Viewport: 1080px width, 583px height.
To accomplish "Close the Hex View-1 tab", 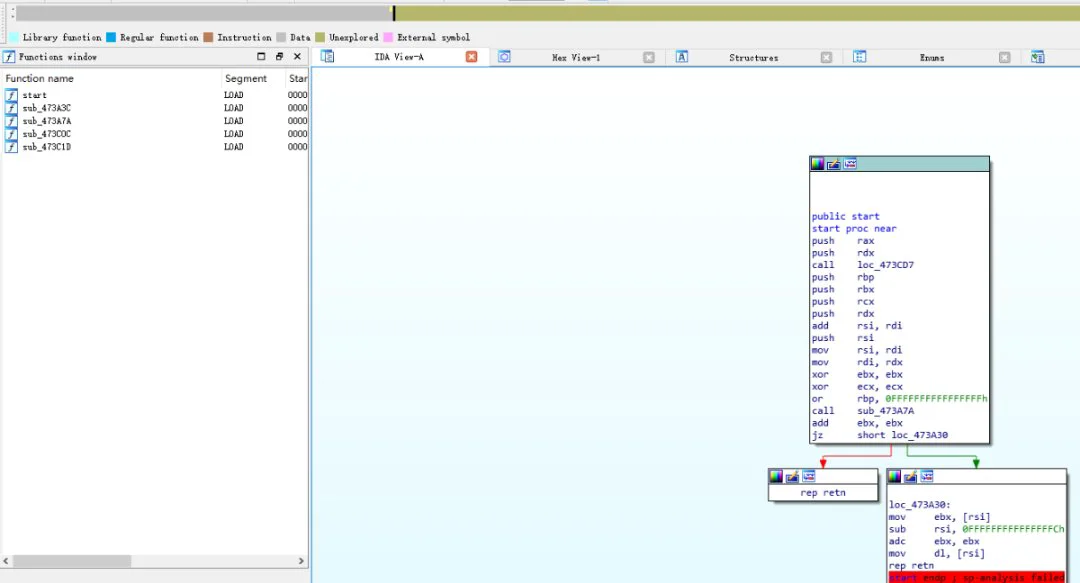I will click(649, 58).
